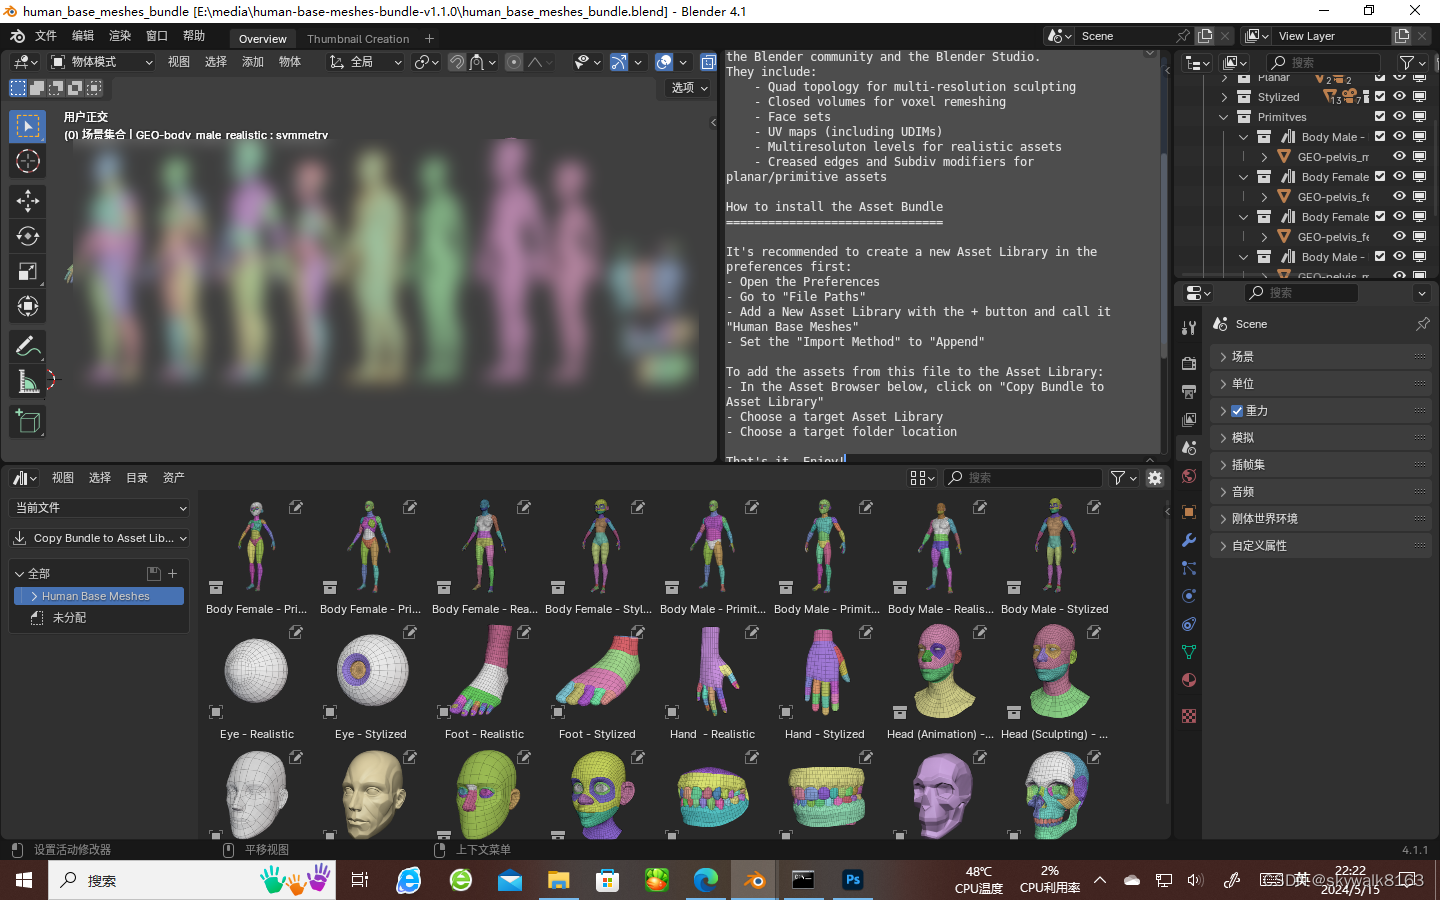The width and height of the screenshot is (1440, 900).
Task: Add new catalog with plus beside 全部
Action: click(x=172, y=574)
